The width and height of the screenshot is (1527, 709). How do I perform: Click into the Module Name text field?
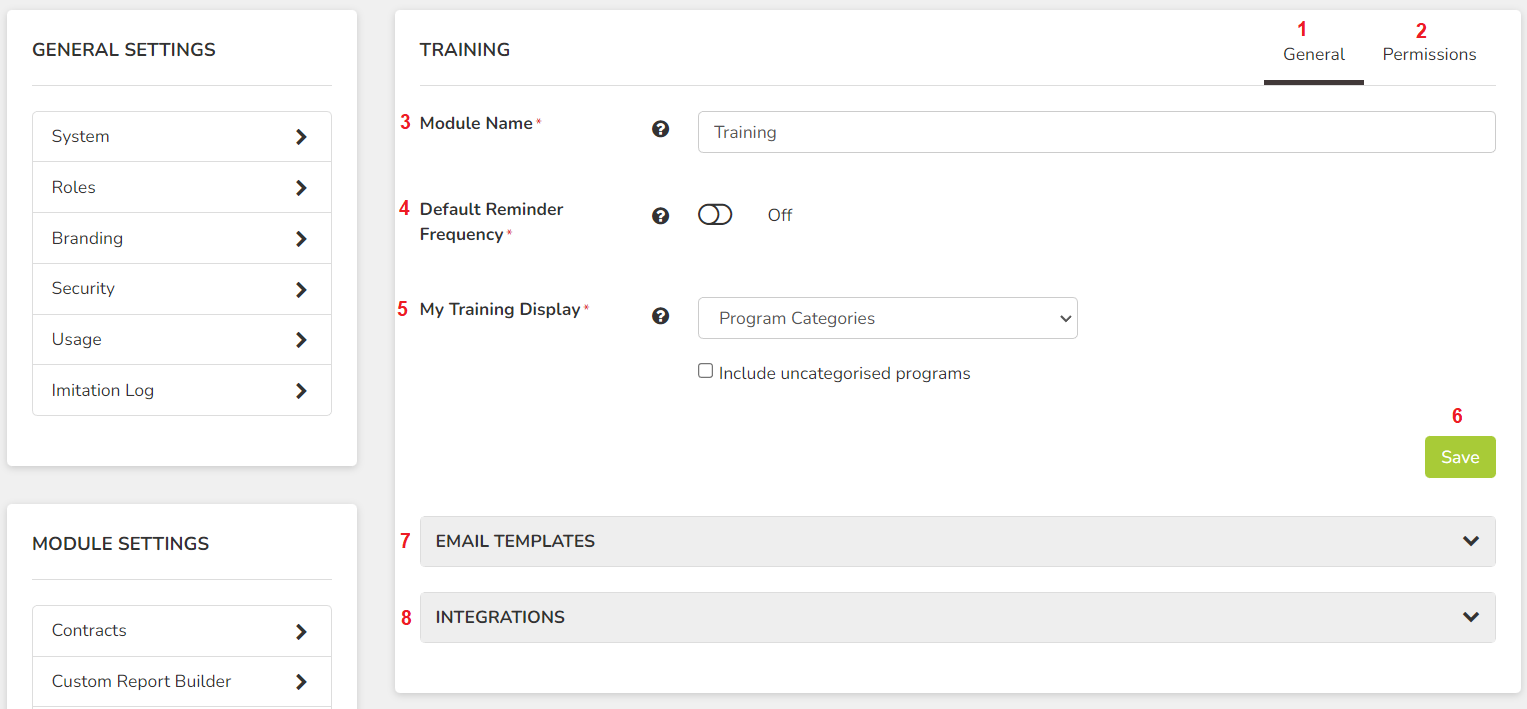click(x=1097, y=132)
